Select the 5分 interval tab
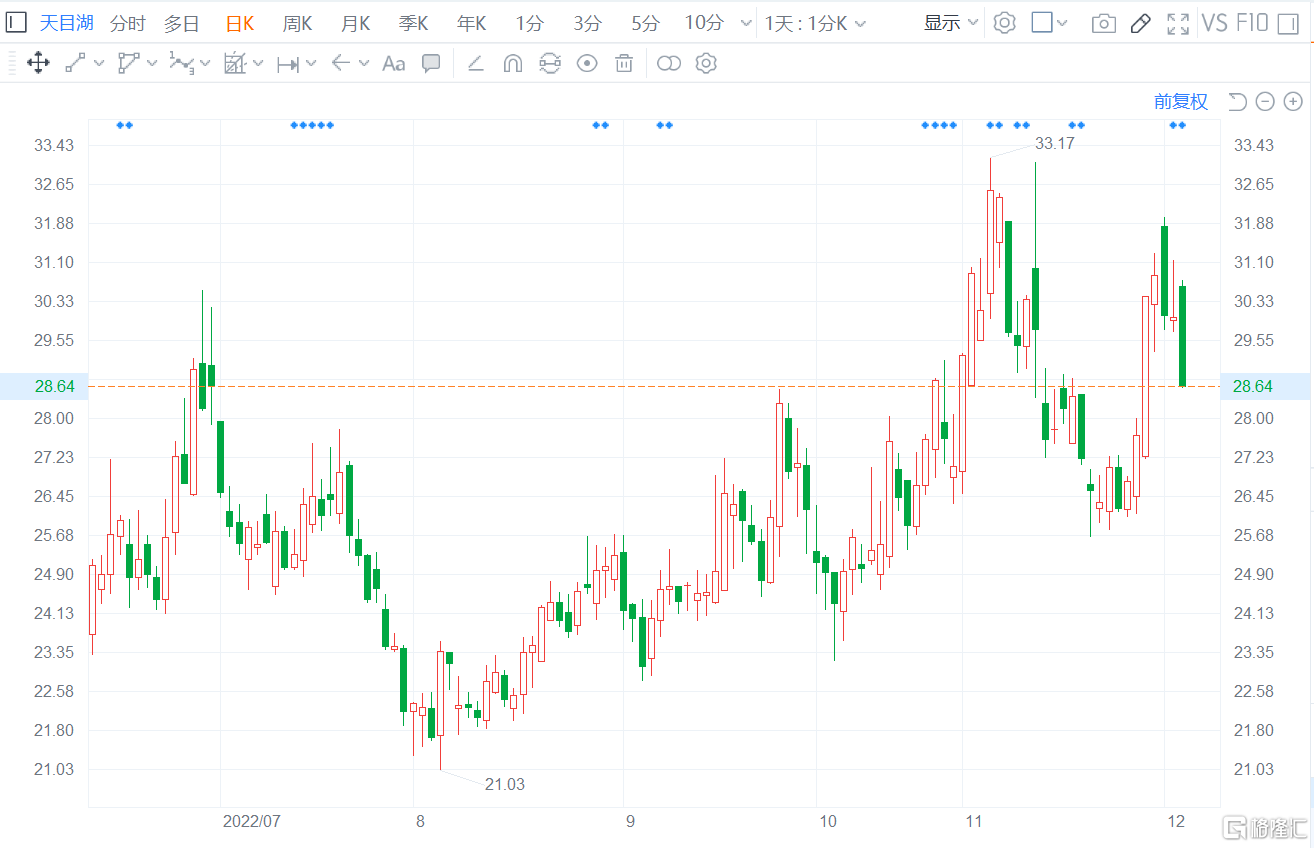 coord(646,23)
